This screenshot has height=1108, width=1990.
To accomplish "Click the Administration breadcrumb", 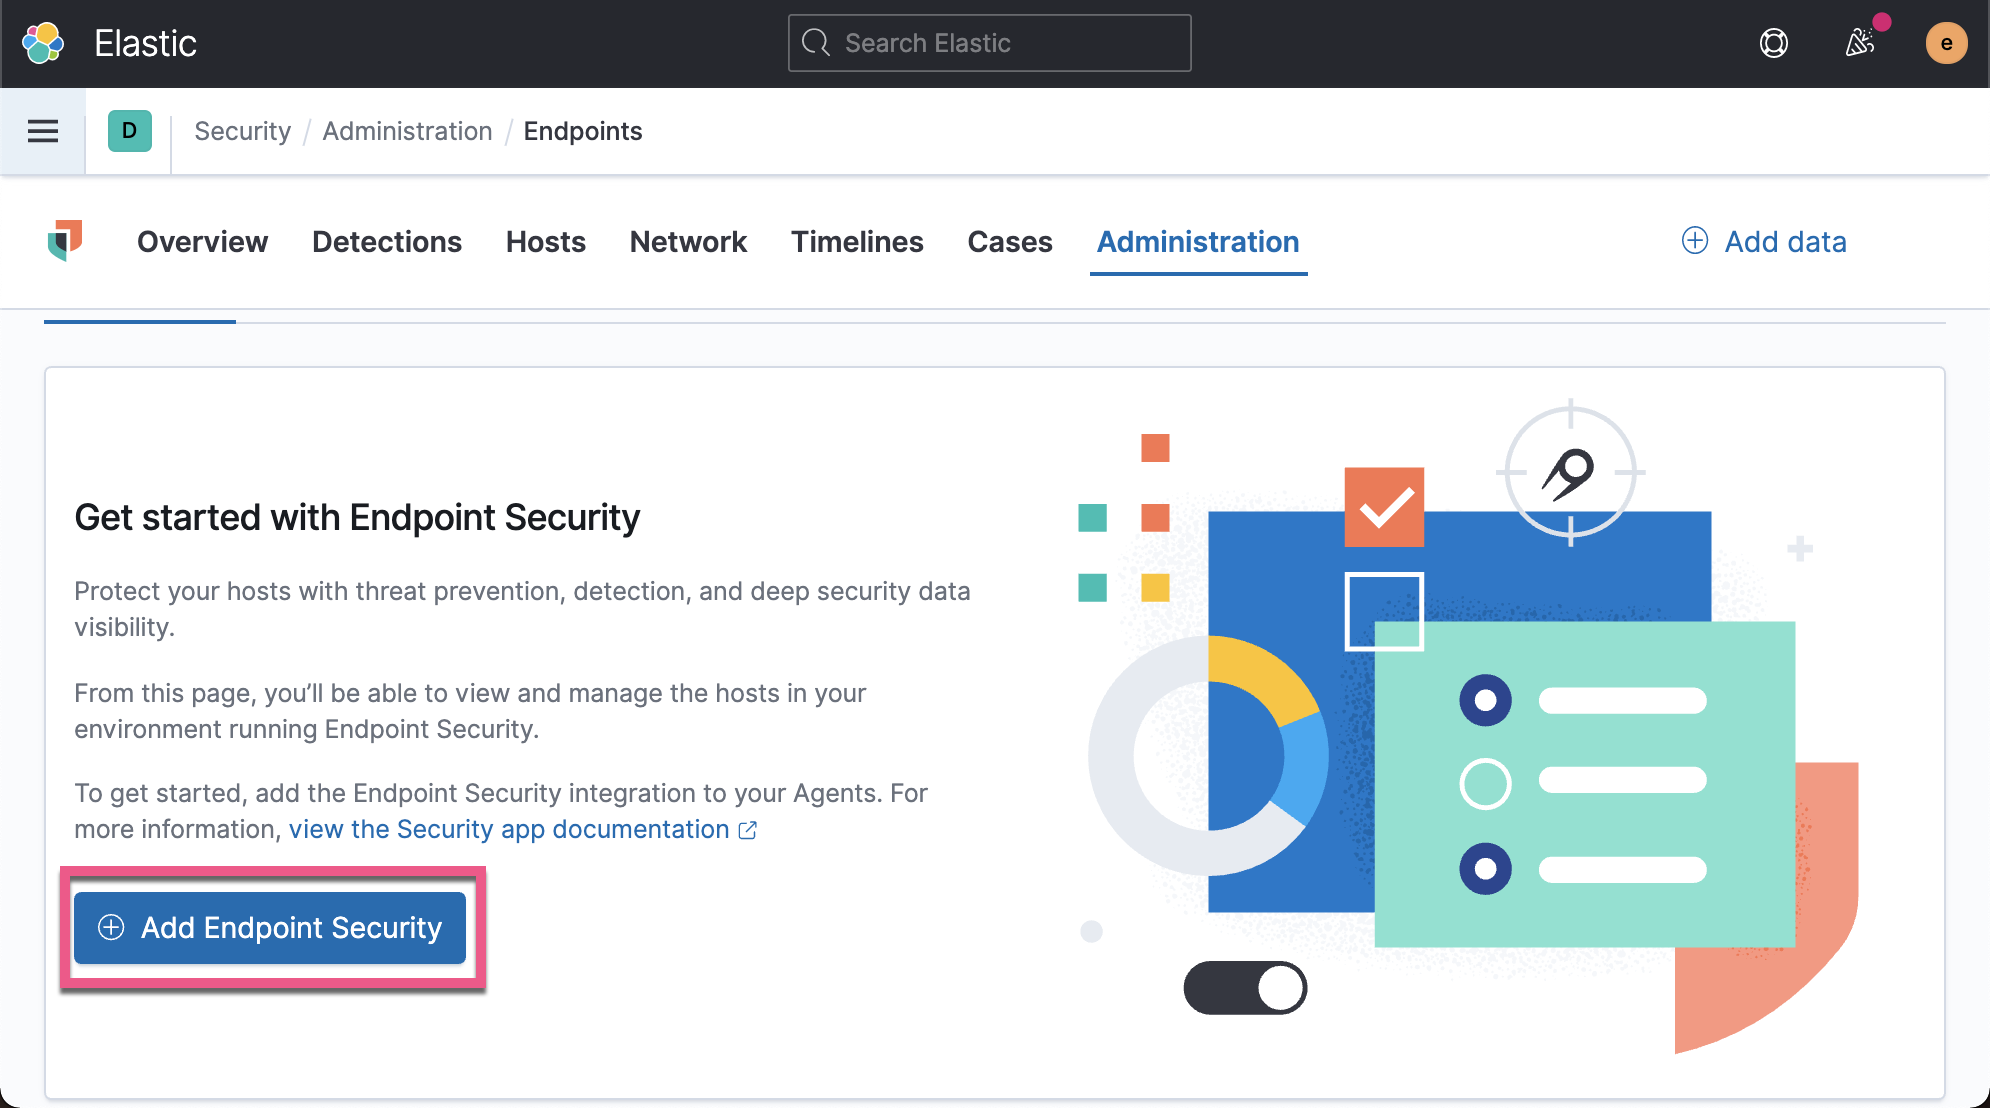I will click(407, 131).
